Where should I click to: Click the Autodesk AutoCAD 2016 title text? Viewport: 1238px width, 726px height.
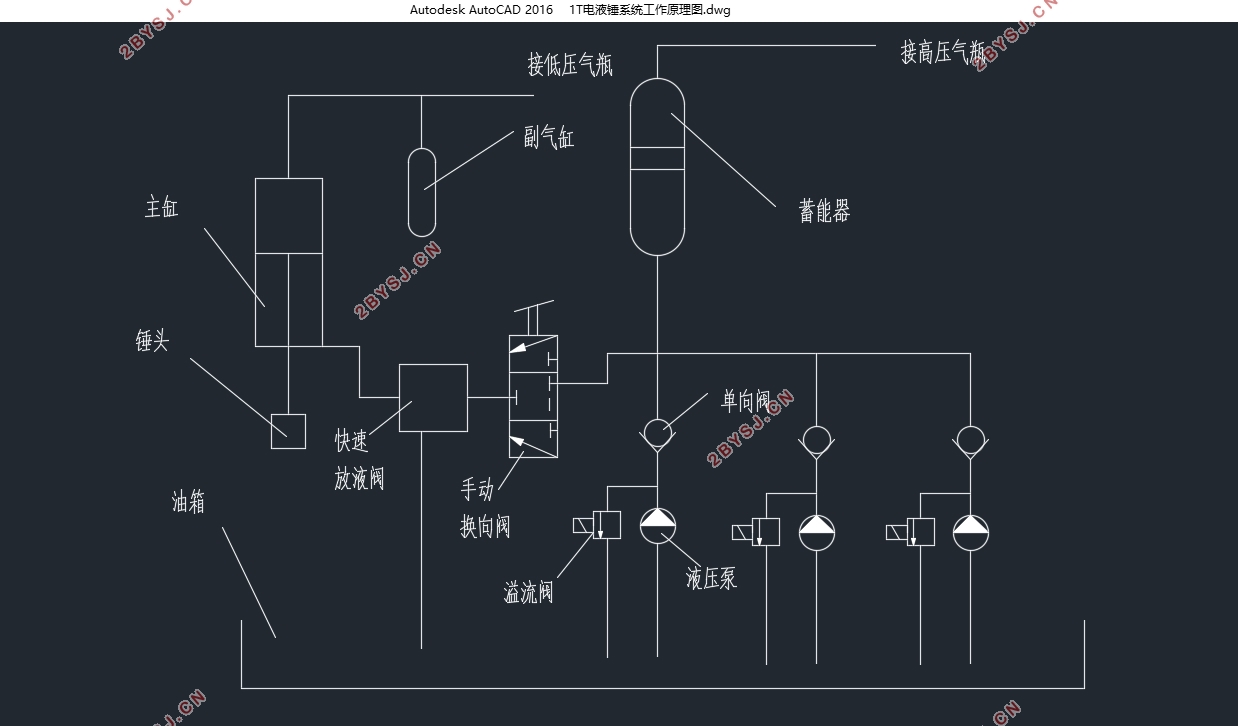pyautogui.click(x=481, y=10)
